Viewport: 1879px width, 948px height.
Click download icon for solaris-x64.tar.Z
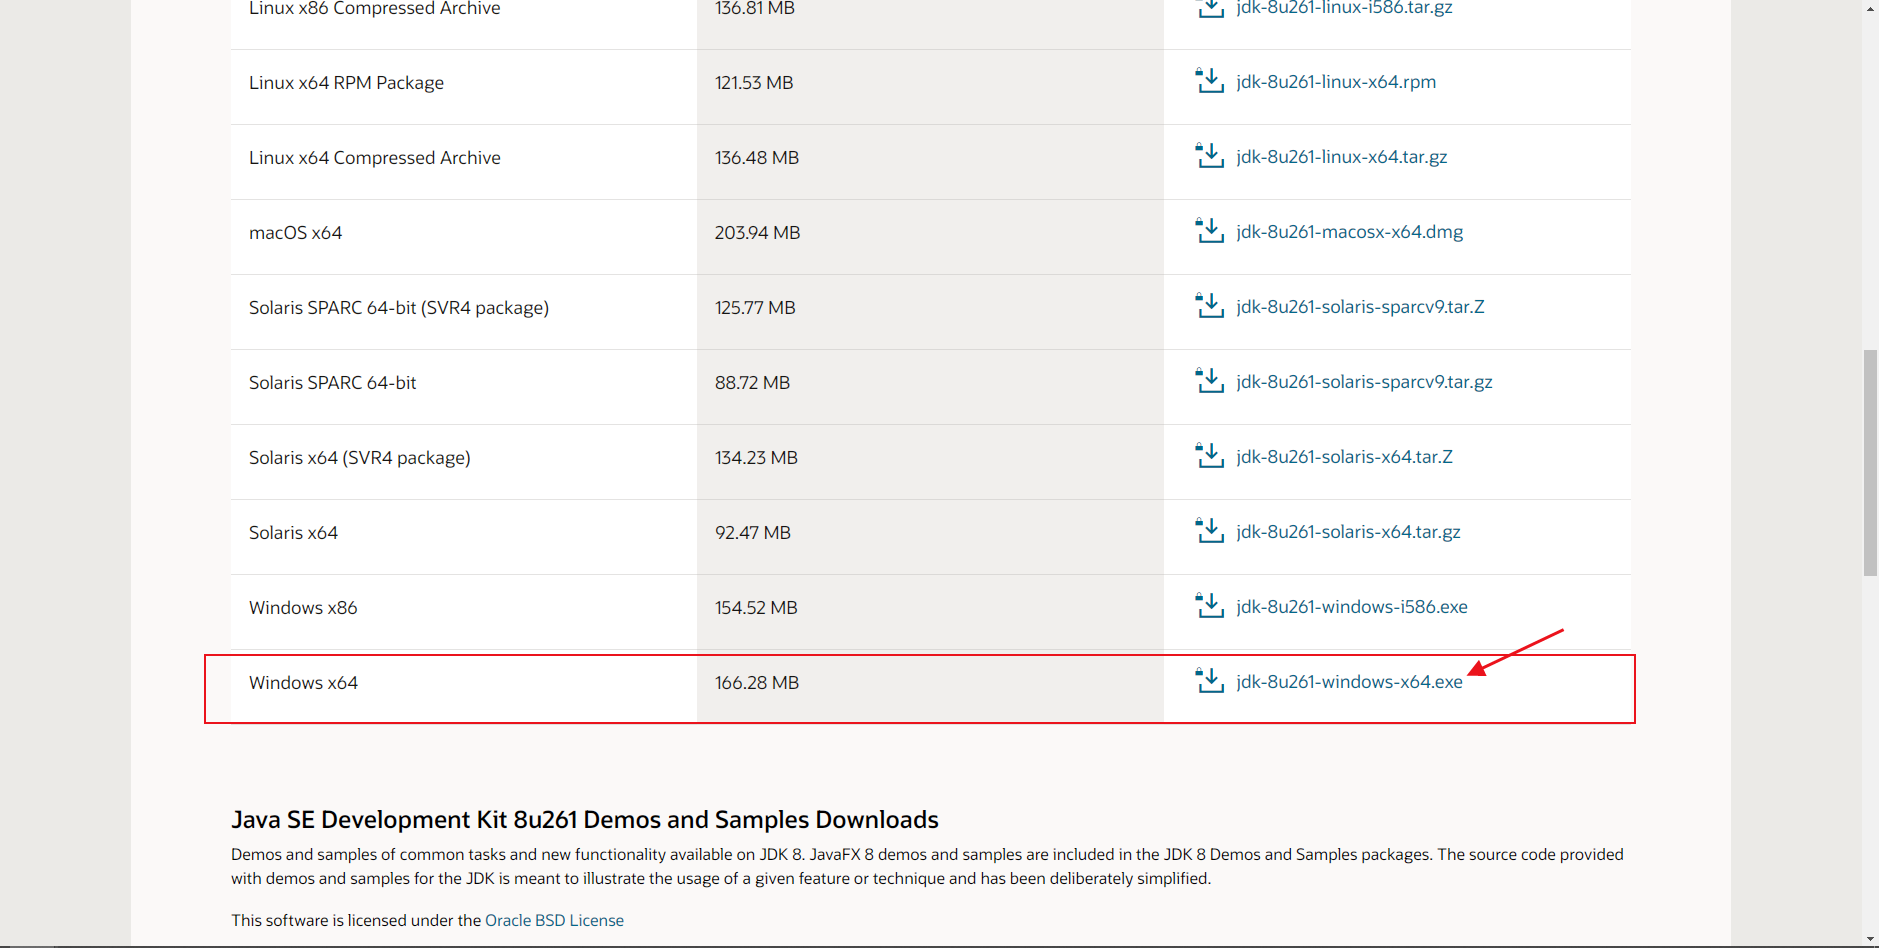tap(1210, 456)
